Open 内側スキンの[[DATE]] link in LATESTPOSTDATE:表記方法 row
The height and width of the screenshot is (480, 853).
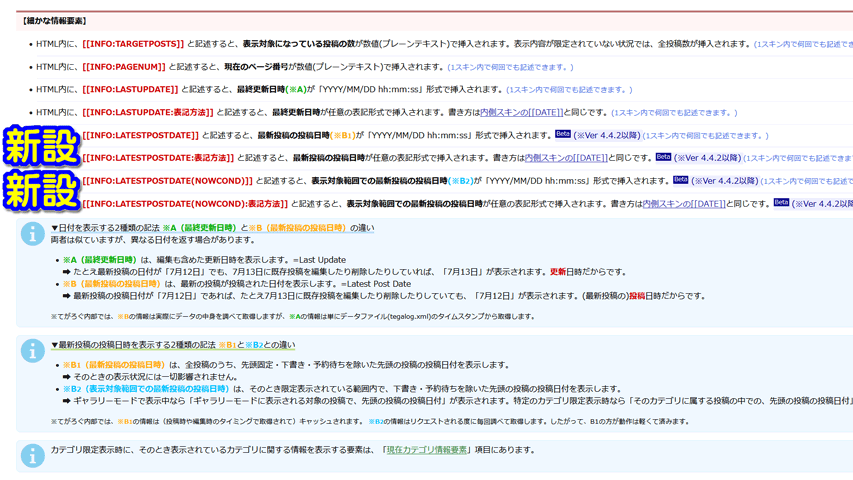click(566, 158)
